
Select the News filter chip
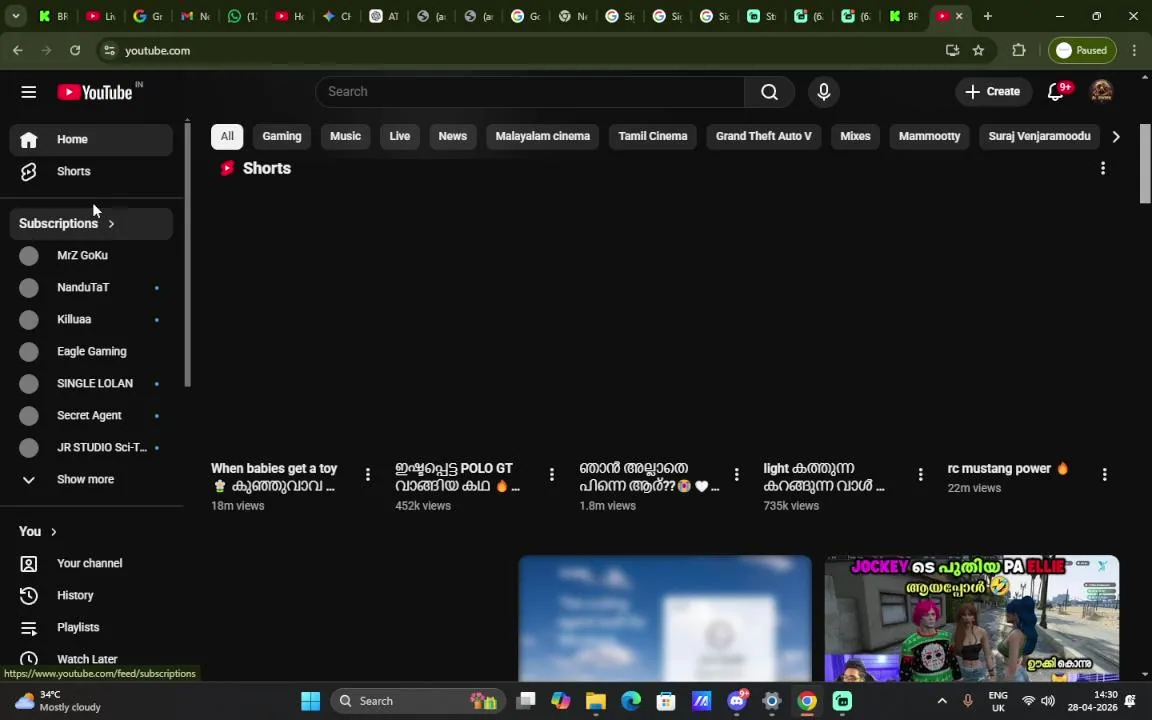point(453,136)
